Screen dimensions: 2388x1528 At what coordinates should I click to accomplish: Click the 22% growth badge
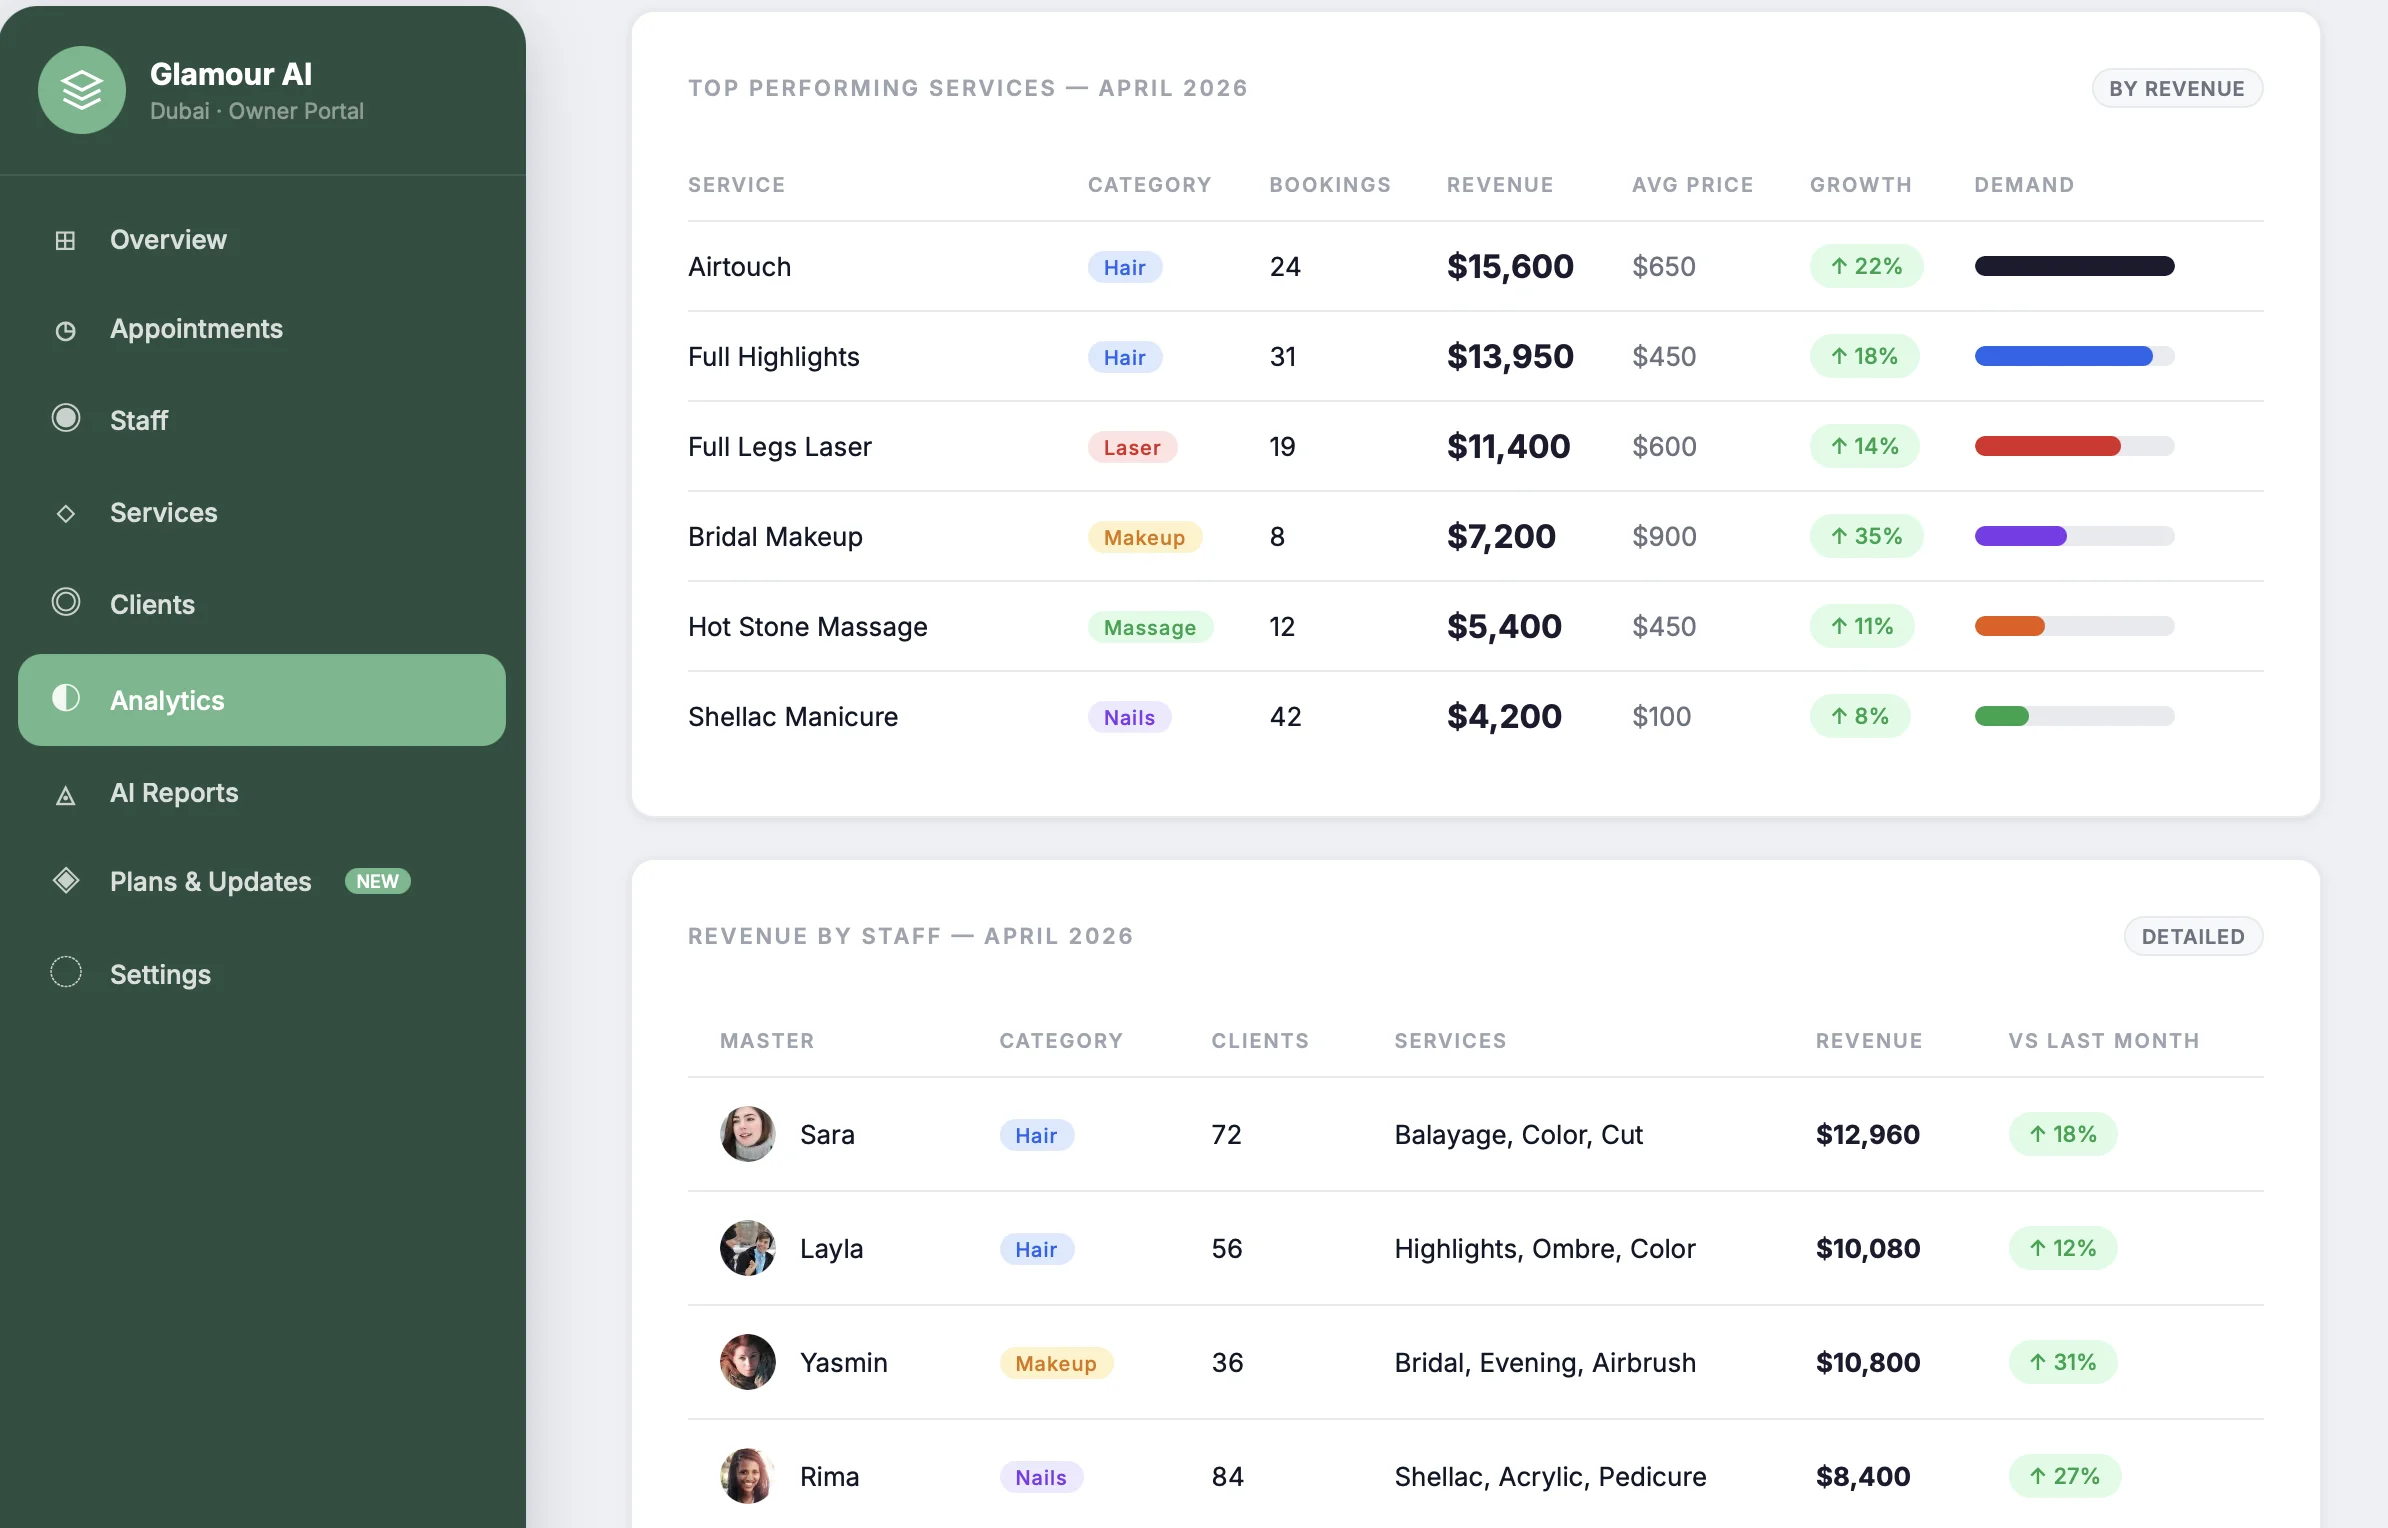[1866, 266]
